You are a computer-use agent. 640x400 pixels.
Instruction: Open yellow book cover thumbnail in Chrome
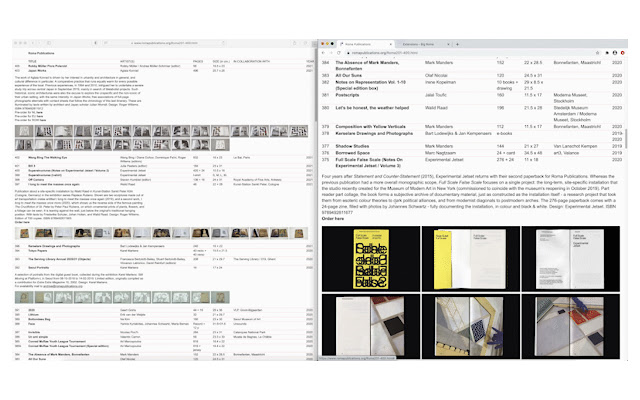371,259
